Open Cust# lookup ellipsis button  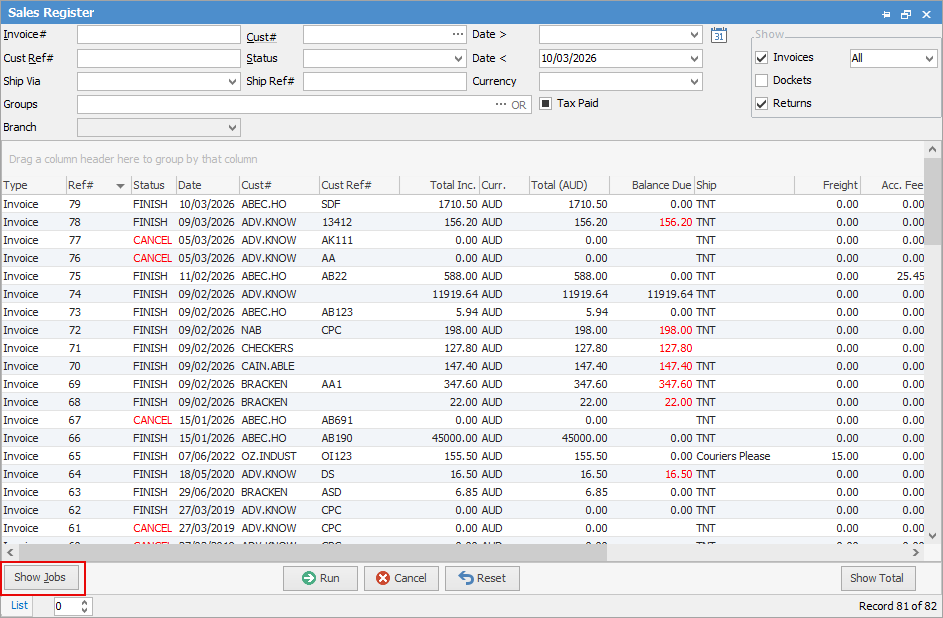(458, 34)
